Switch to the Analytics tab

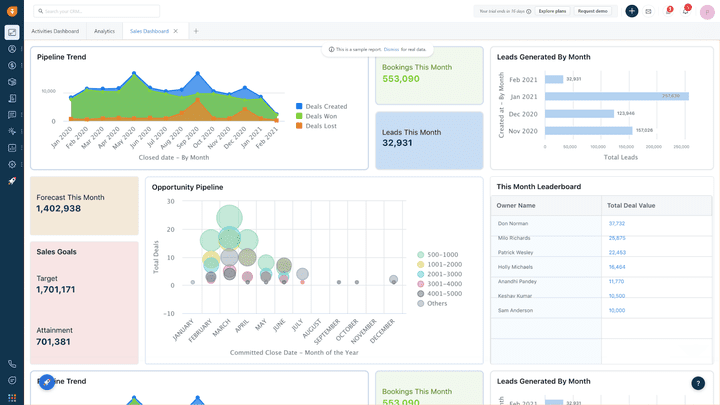click(104, 31)
